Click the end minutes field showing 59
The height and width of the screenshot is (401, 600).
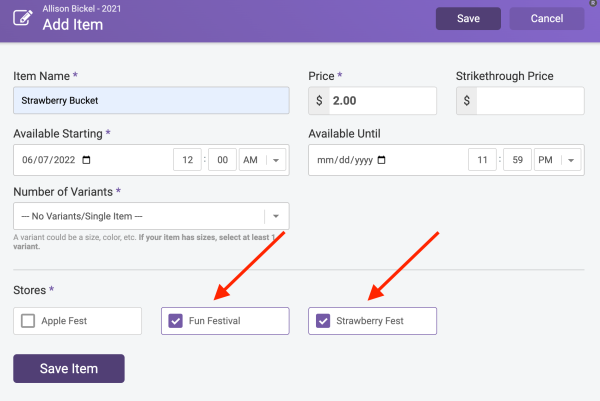tap(517, 160)
